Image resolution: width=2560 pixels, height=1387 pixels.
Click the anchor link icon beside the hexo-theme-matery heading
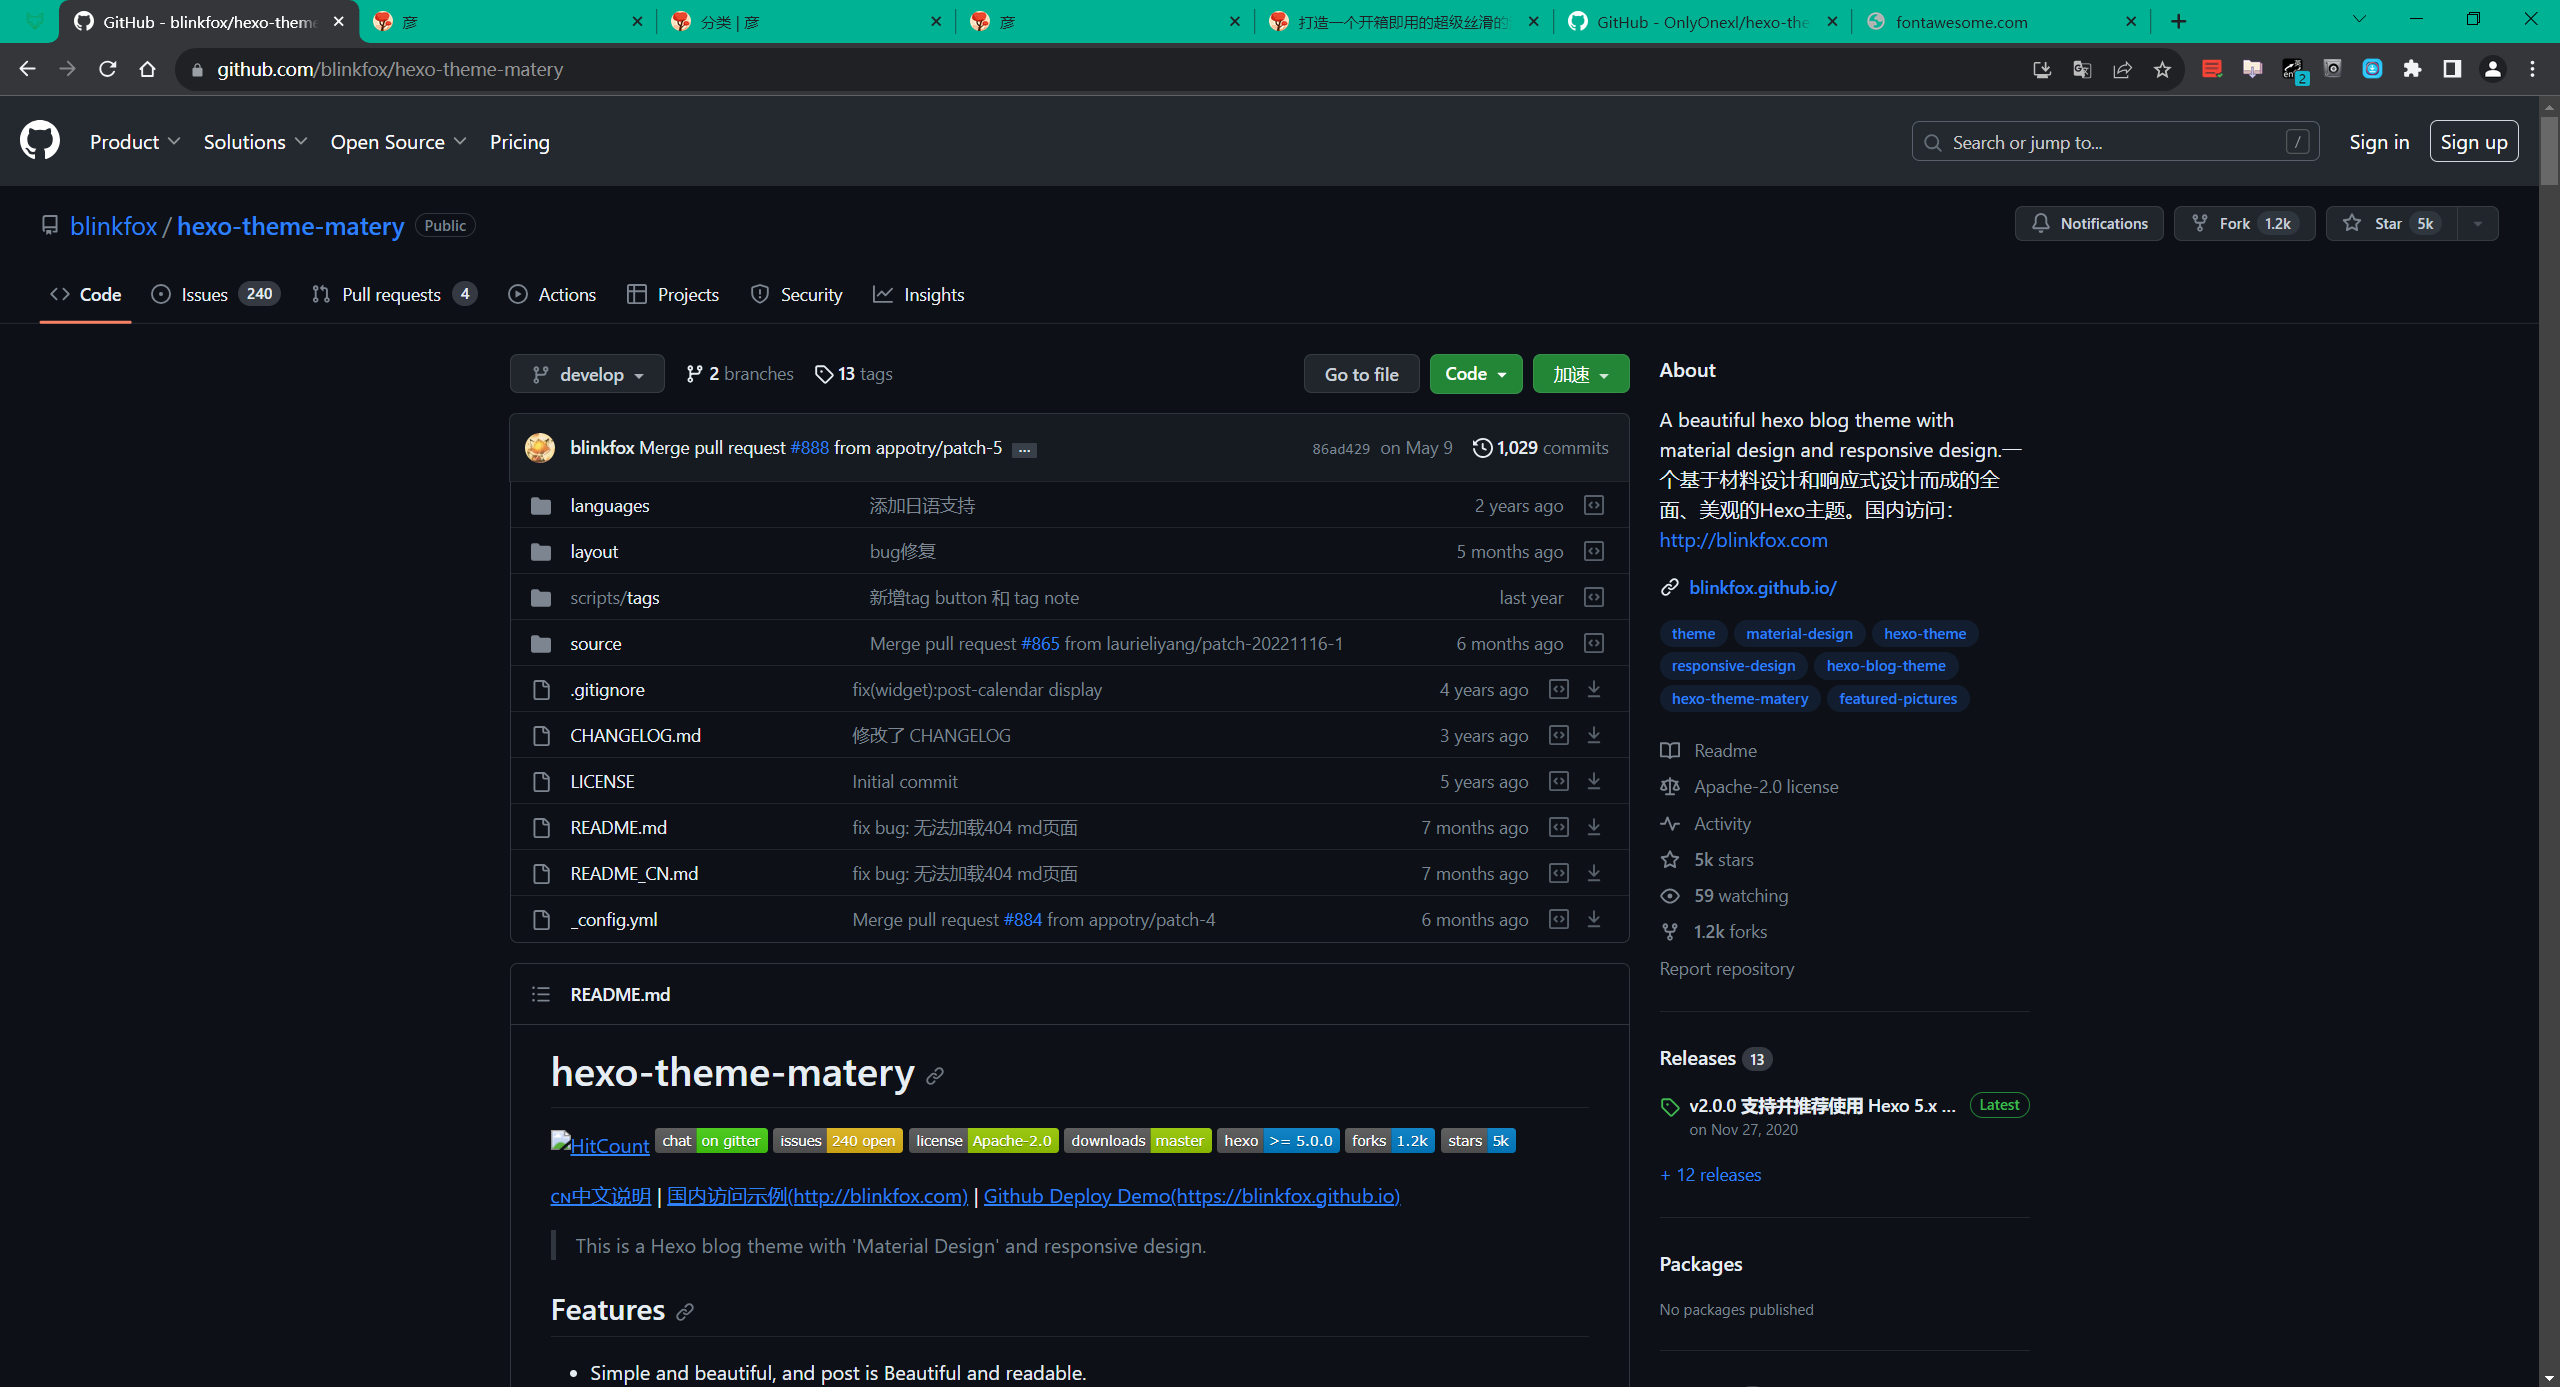click(935, 1075)
